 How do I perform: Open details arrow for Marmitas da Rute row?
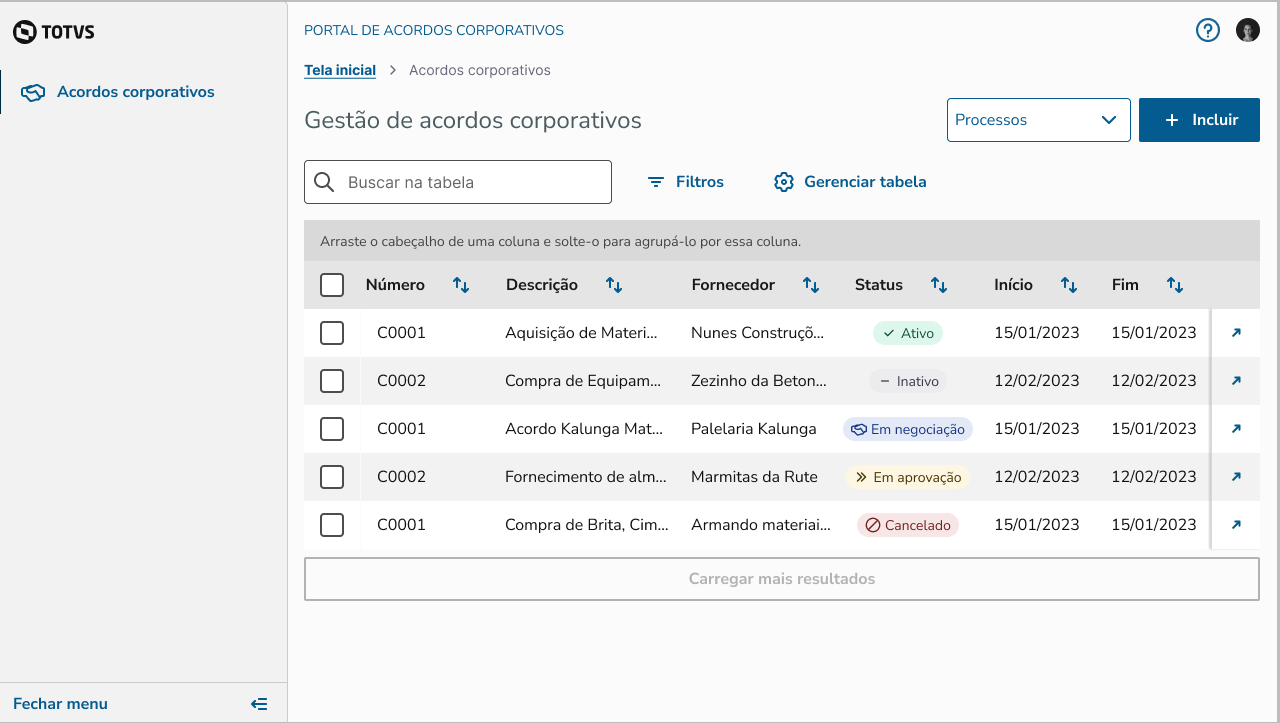tap(1236, 477)
